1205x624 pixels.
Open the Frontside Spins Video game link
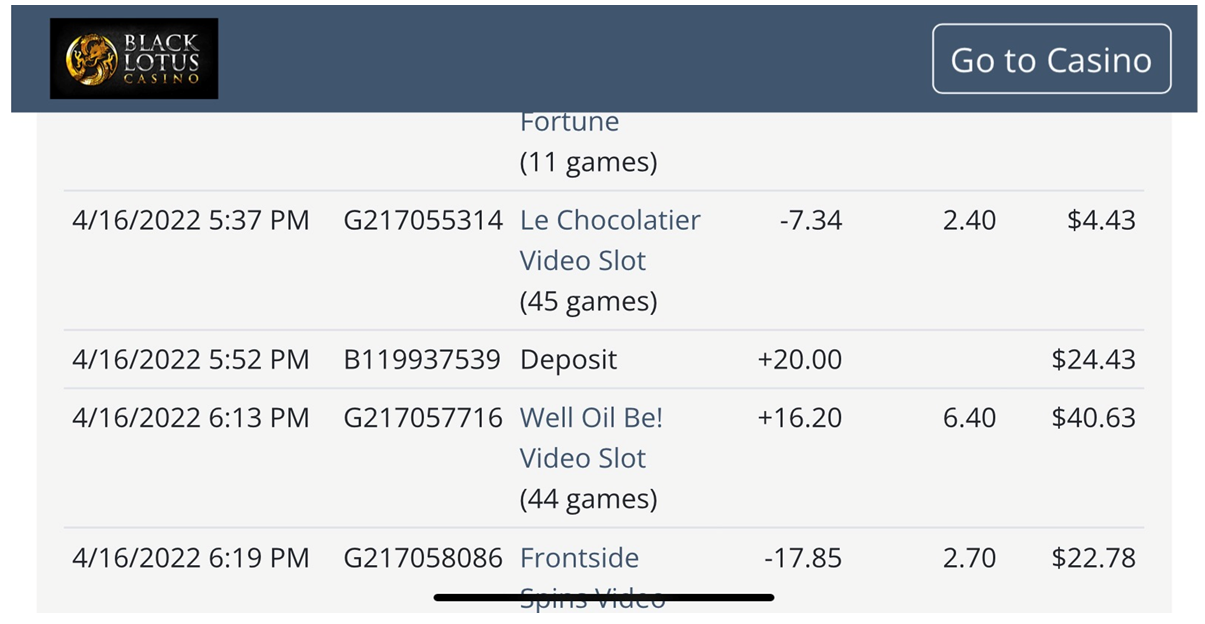click(x=579, y=558)
